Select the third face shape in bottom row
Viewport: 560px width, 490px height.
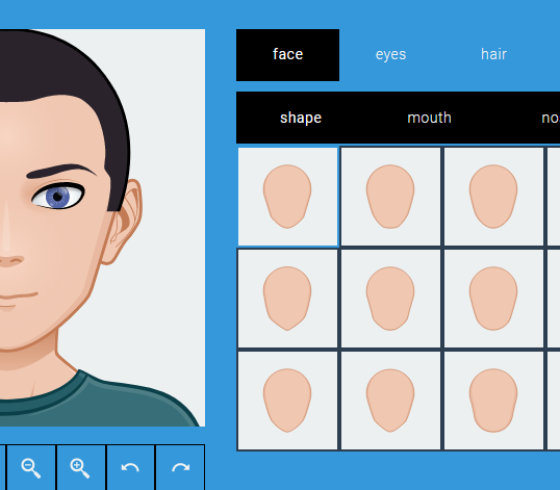(x=494, y=401)
